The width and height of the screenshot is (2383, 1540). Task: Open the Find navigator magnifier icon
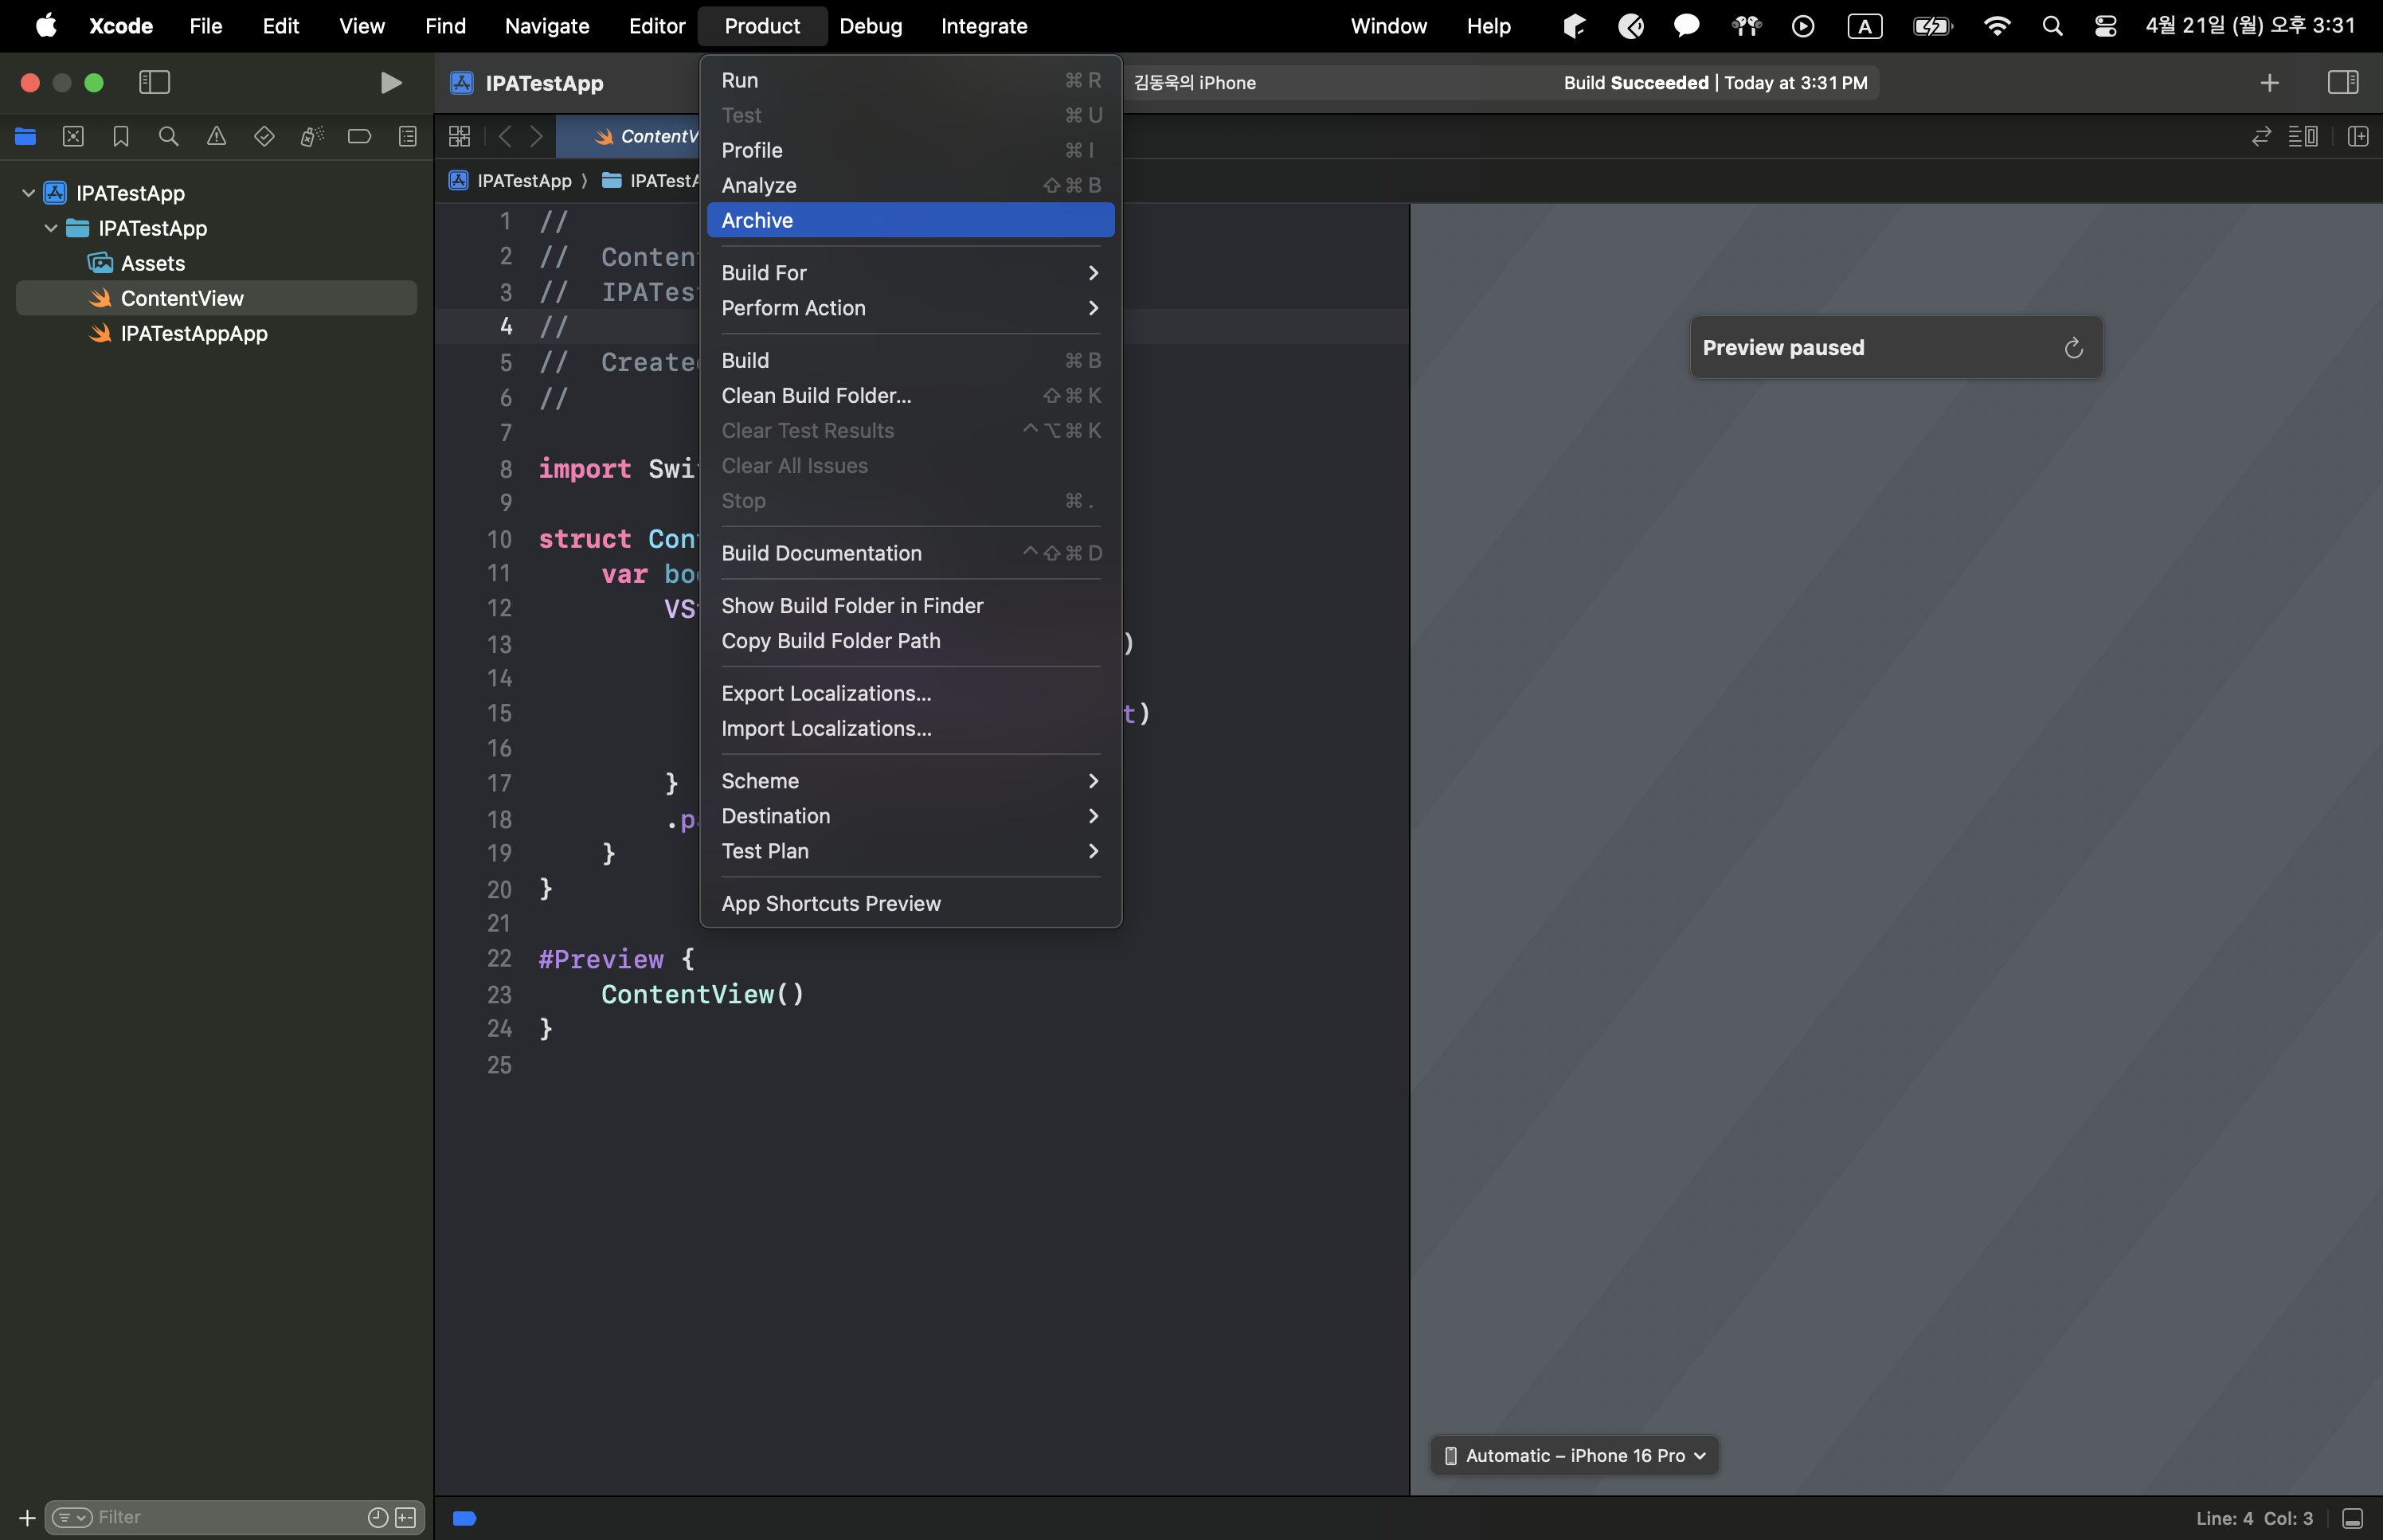point(168,137)
